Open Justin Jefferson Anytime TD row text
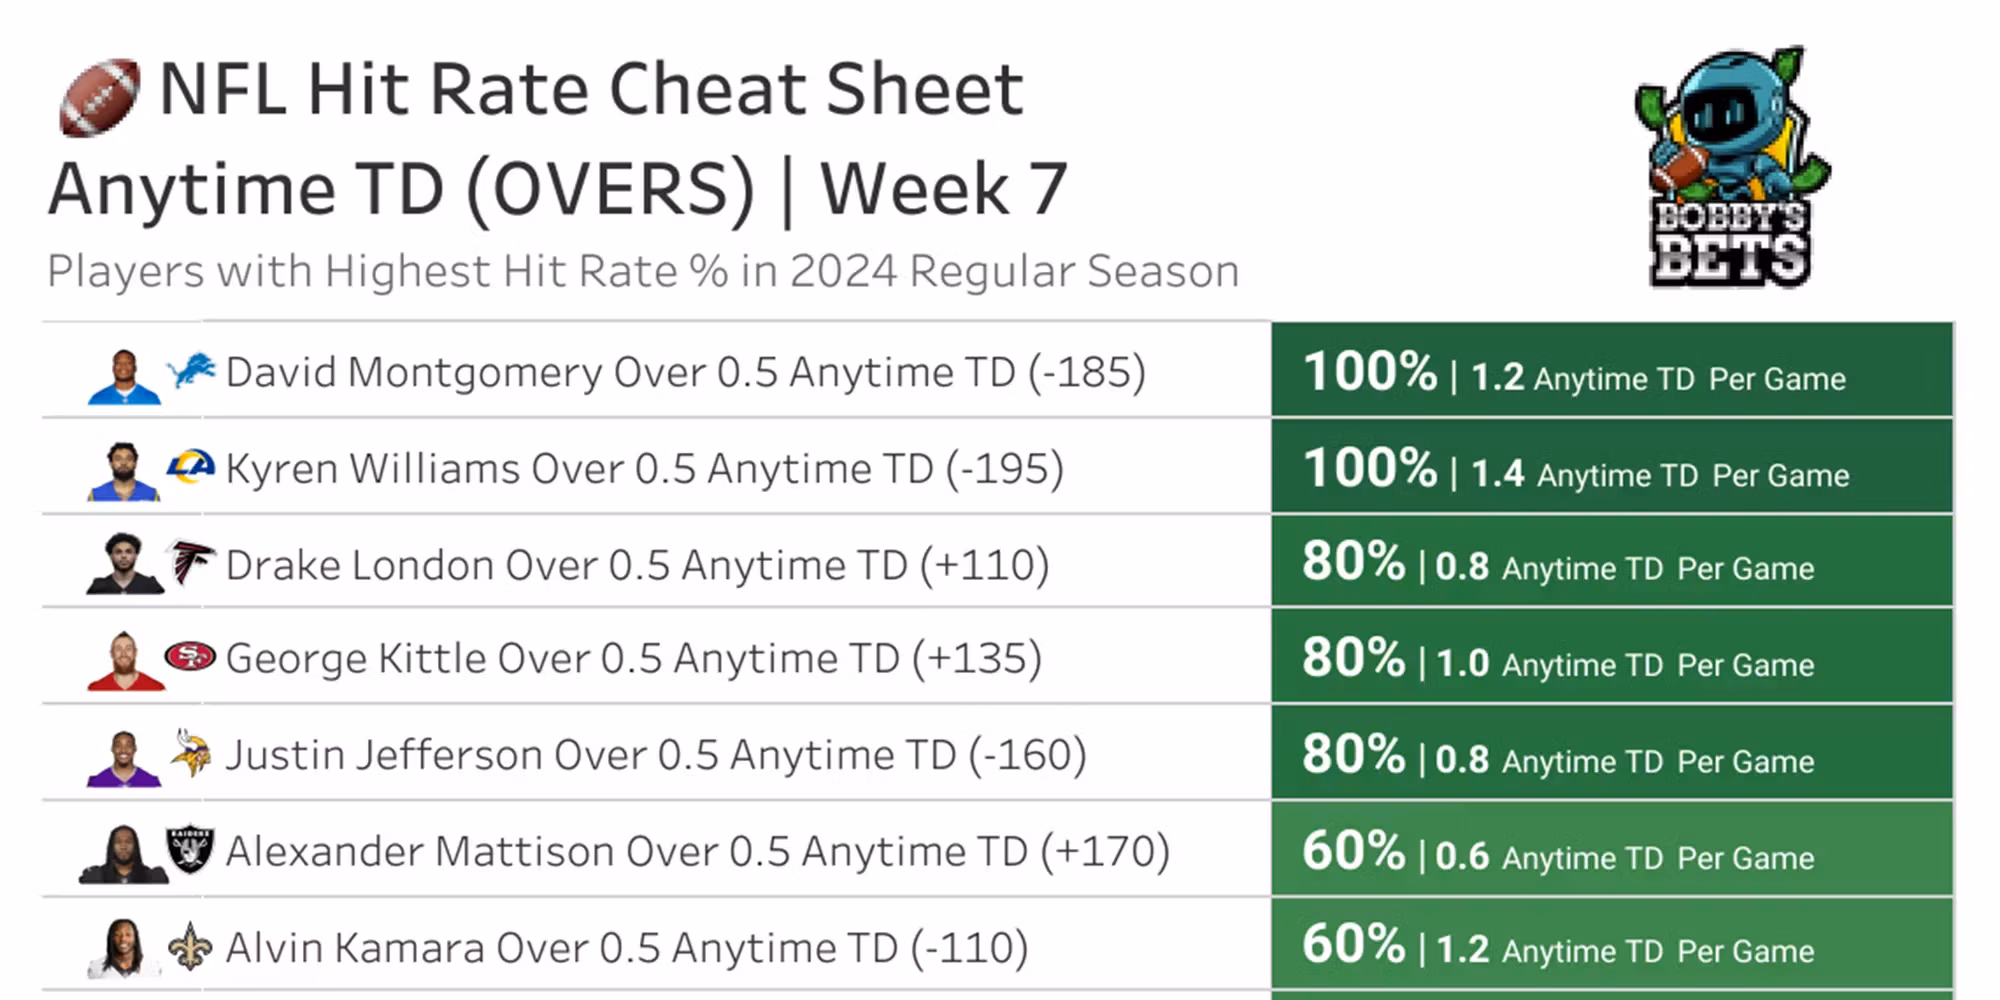 [655, 755]
